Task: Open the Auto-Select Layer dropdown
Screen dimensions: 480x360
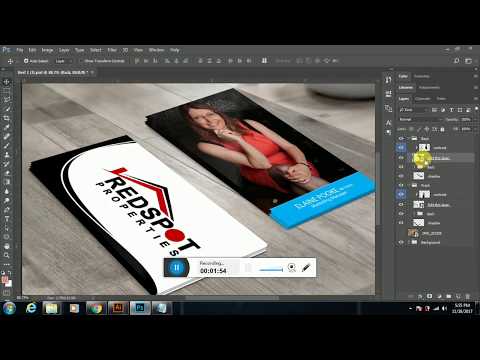Action: coord(64,61)
